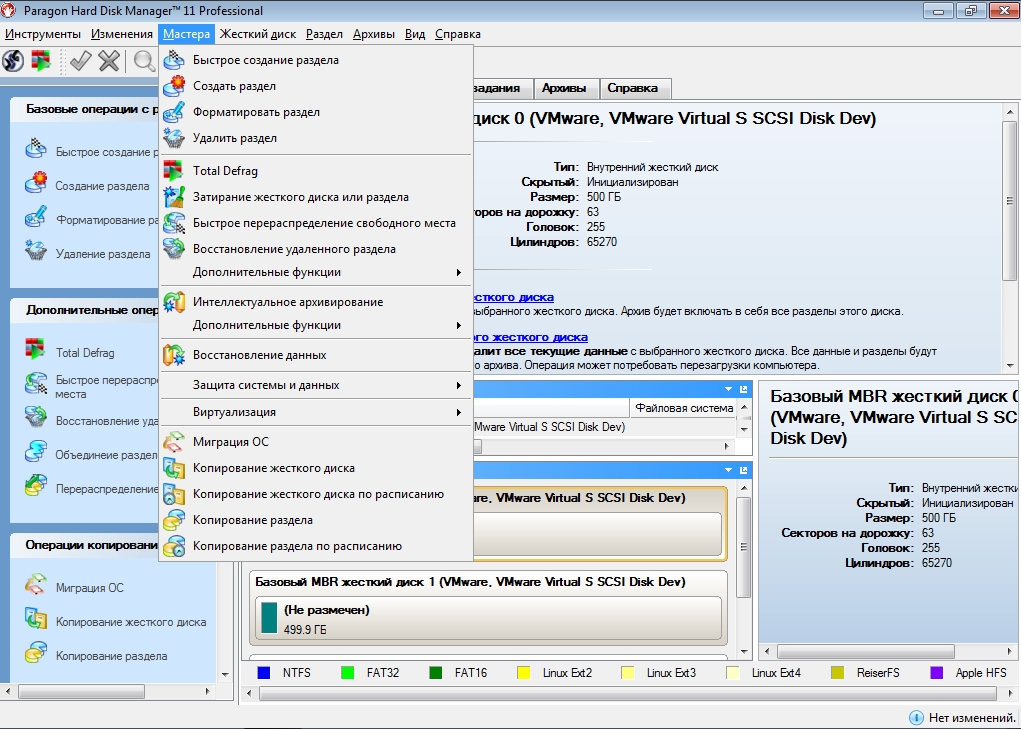1021x729 pixels.
Task: Click the first round toolbar icon
Action: [x=13, y=61]
